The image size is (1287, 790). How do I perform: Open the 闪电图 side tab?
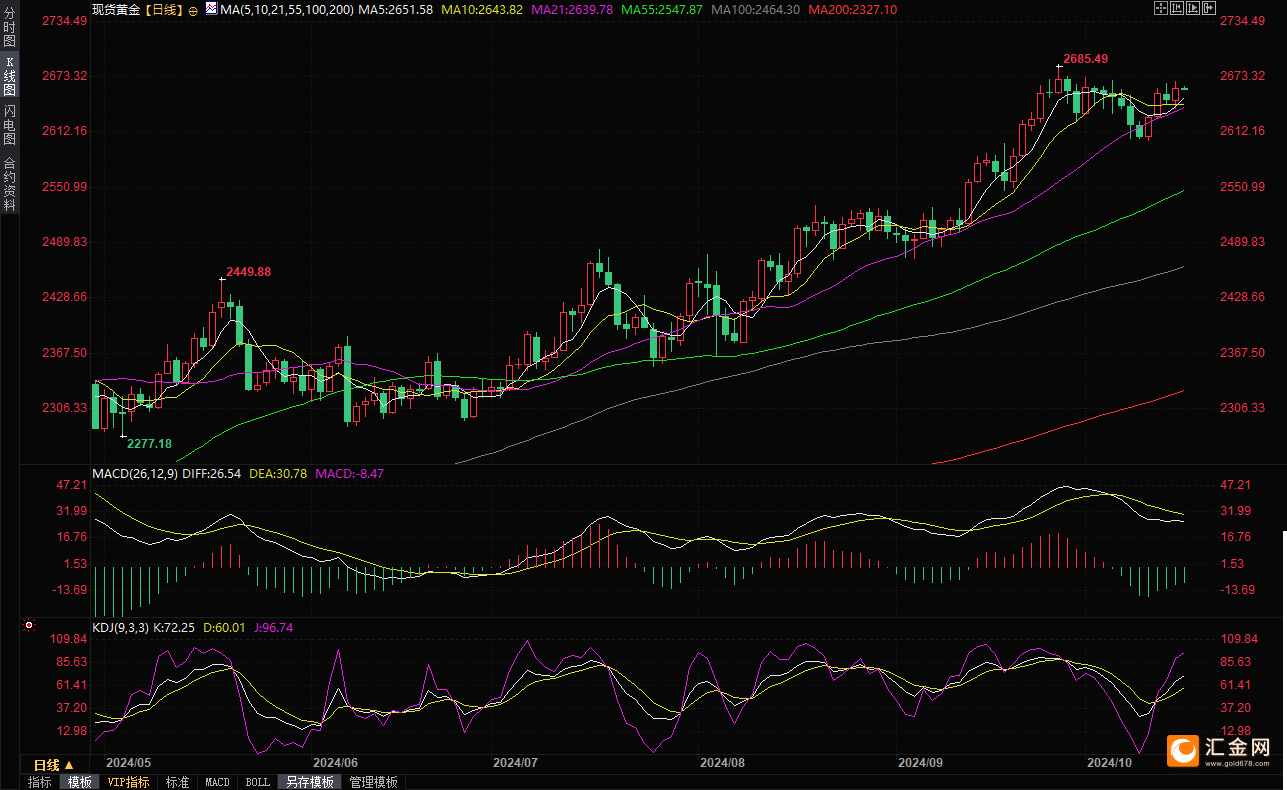coord(10,125)
